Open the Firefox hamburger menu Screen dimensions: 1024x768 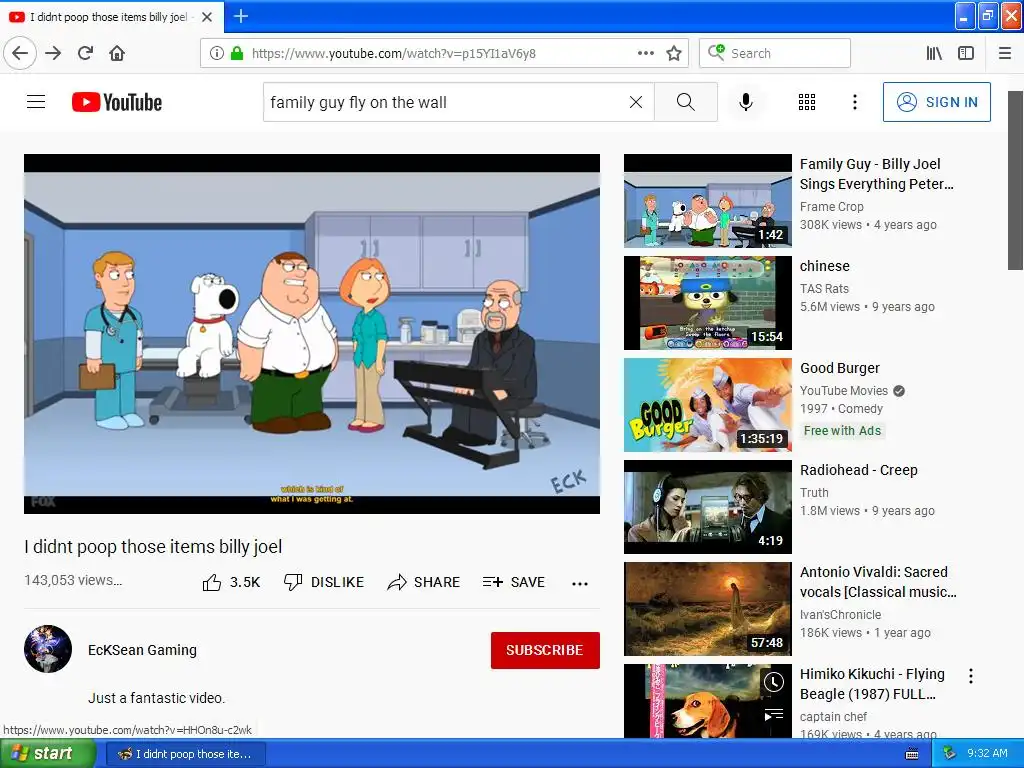(1005, 54)
